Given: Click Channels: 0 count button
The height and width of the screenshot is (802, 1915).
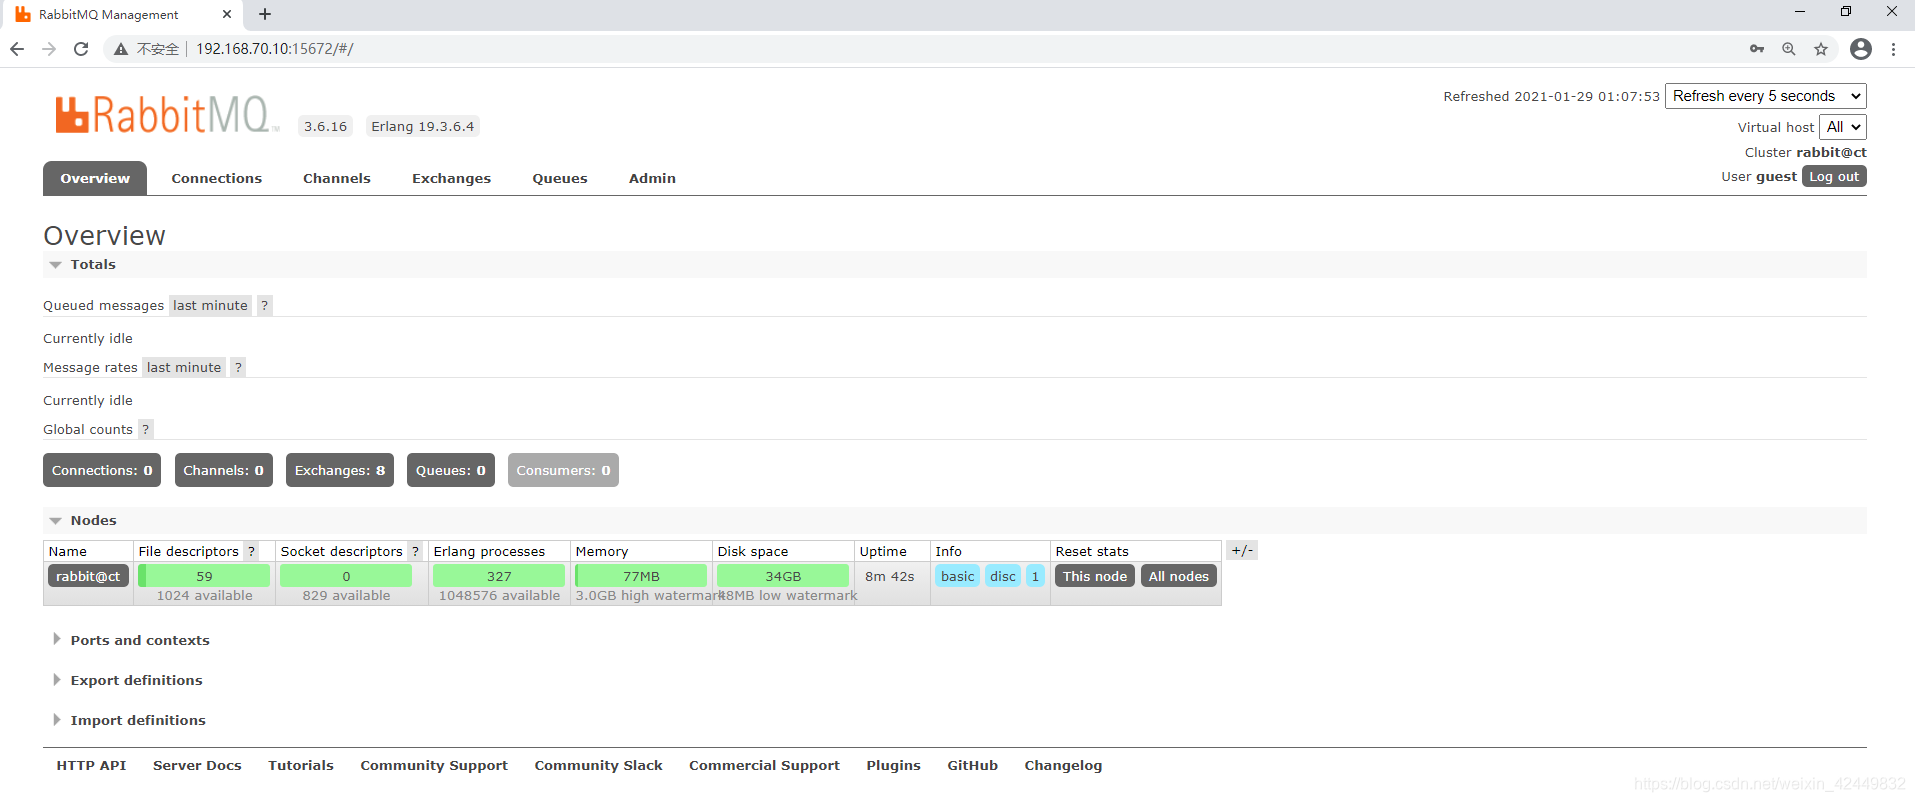Looking at the screenshot, I should pos(224,471).
